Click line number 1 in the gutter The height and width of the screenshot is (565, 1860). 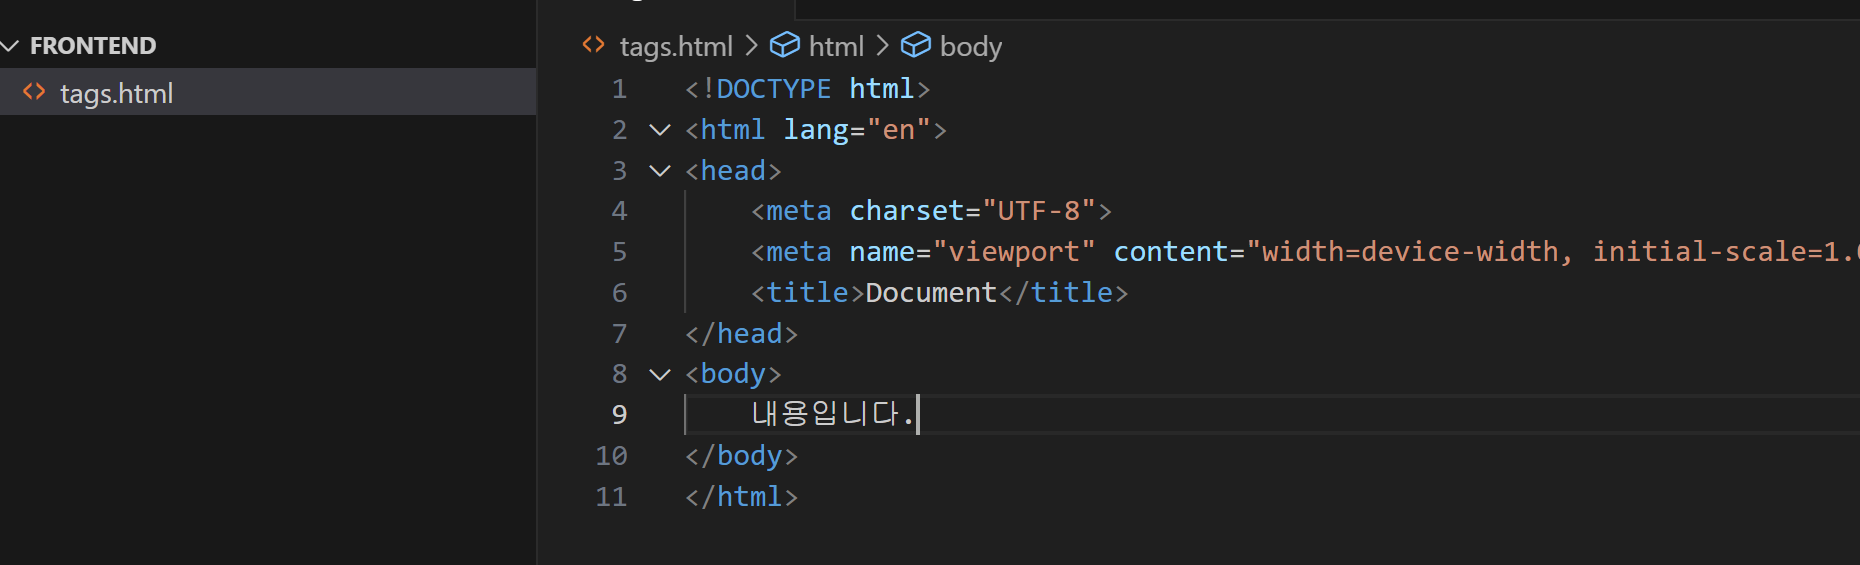click(x=620, y=89)
